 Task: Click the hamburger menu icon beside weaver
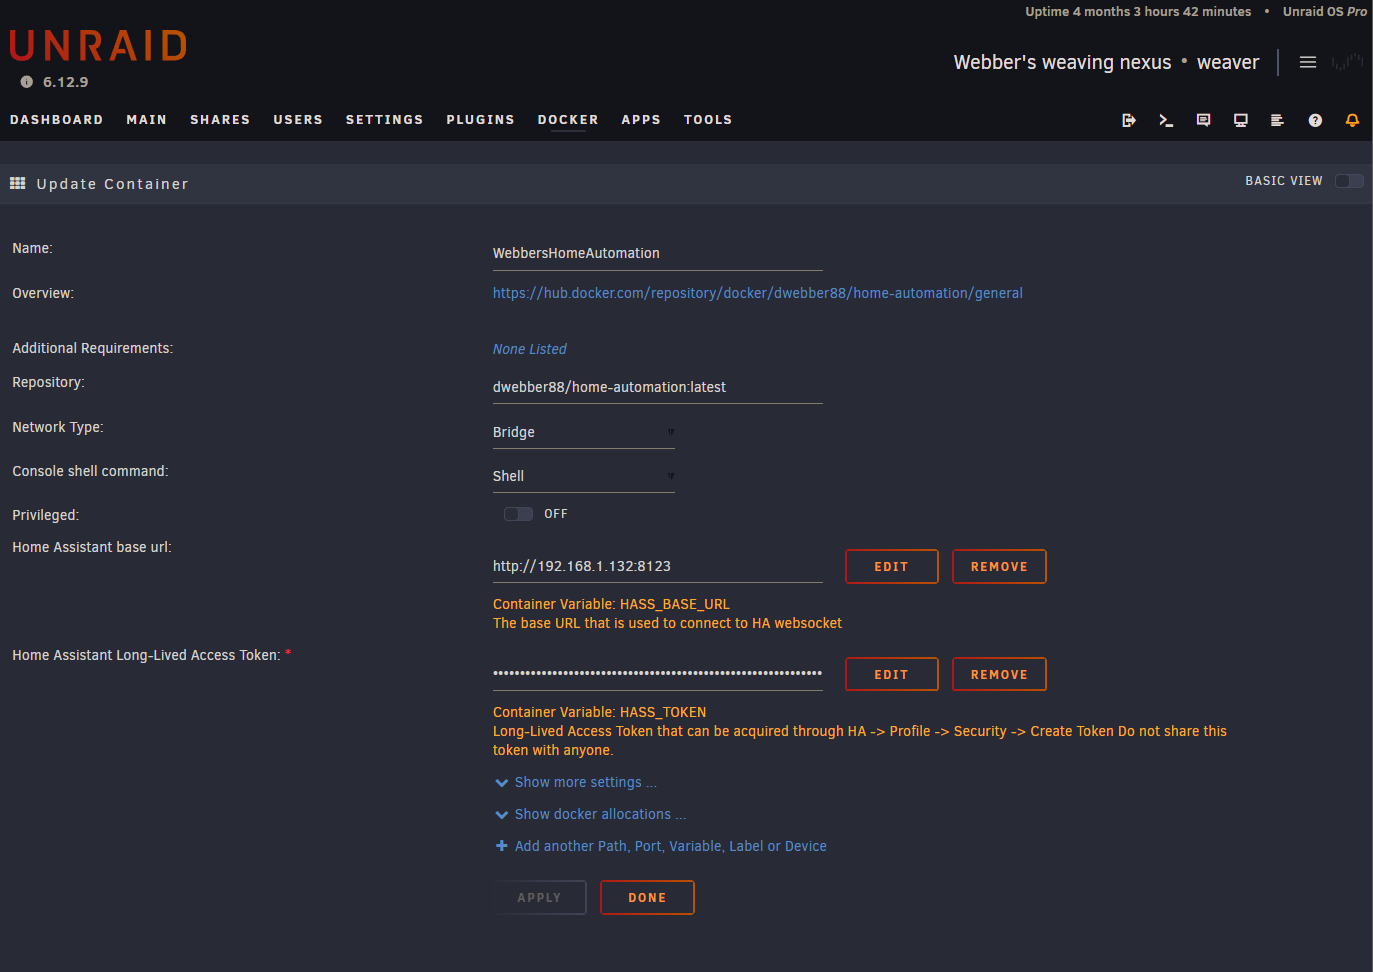click(x=1307, y=62)
